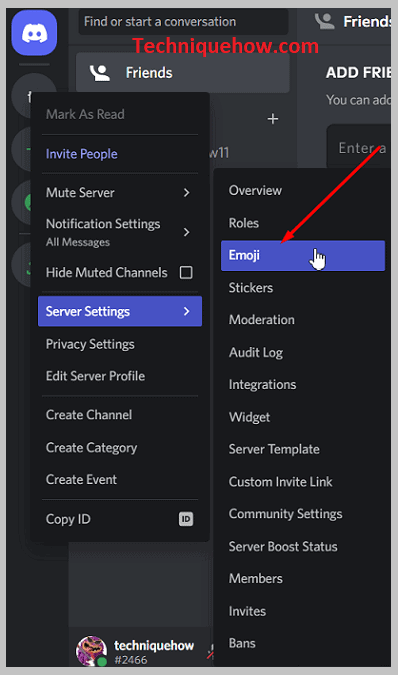Click the plus icon to create DM

pyautogui.click(x=273, y=118)
